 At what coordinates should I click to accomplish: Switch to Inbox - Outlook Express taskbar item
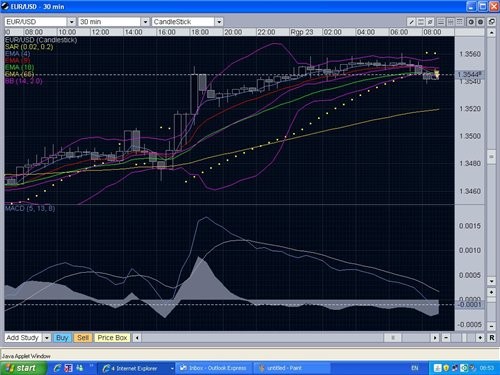click(x=214, y=368)
